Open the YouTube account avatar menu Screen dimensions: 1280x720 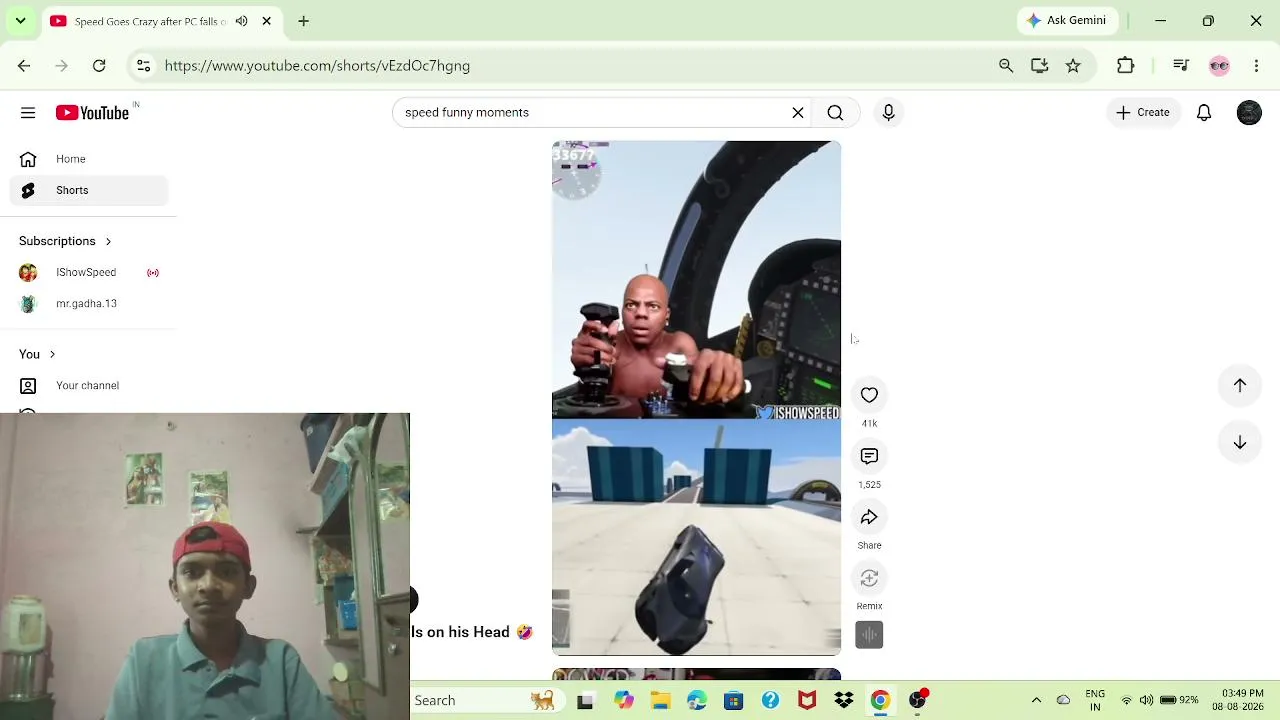click(x=1249, y=113)
